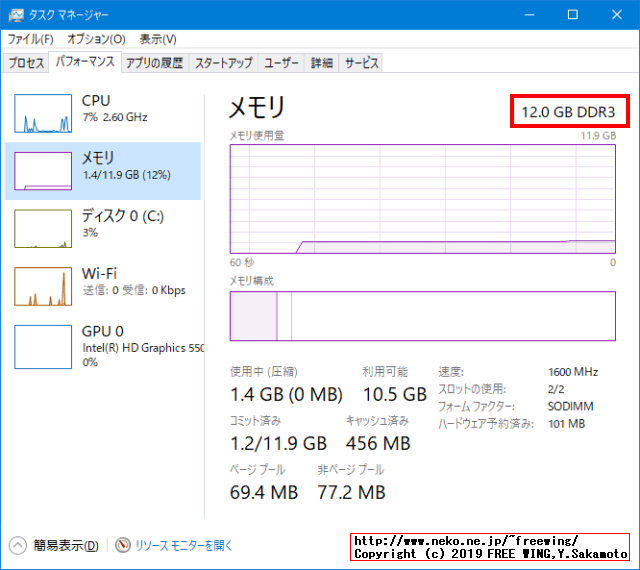The image size is (640, 570).
Task: Click the キャッシュ済み label
Action: pos(378,421)
